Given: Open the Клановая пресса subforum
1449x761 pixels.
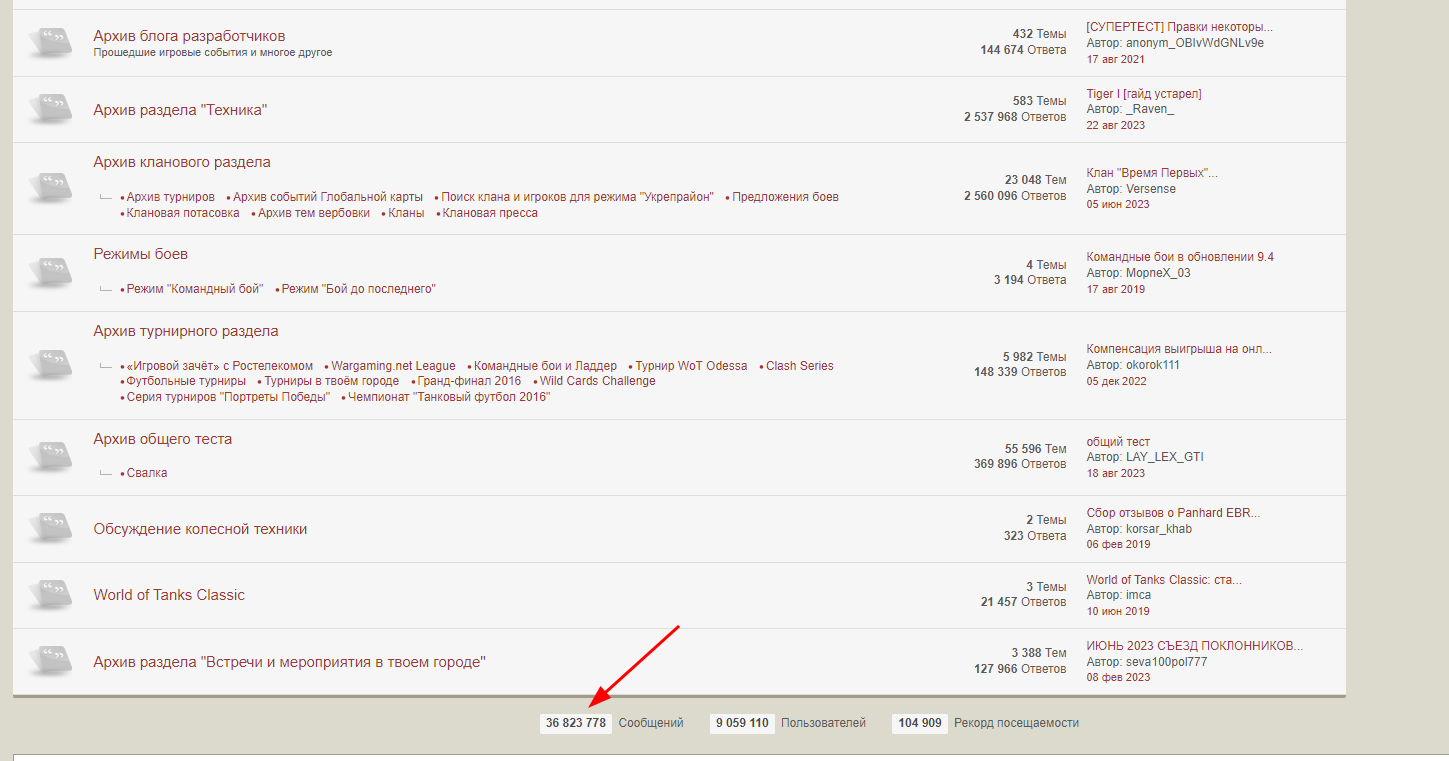Looking at the screenshot, I should (490, 213).
